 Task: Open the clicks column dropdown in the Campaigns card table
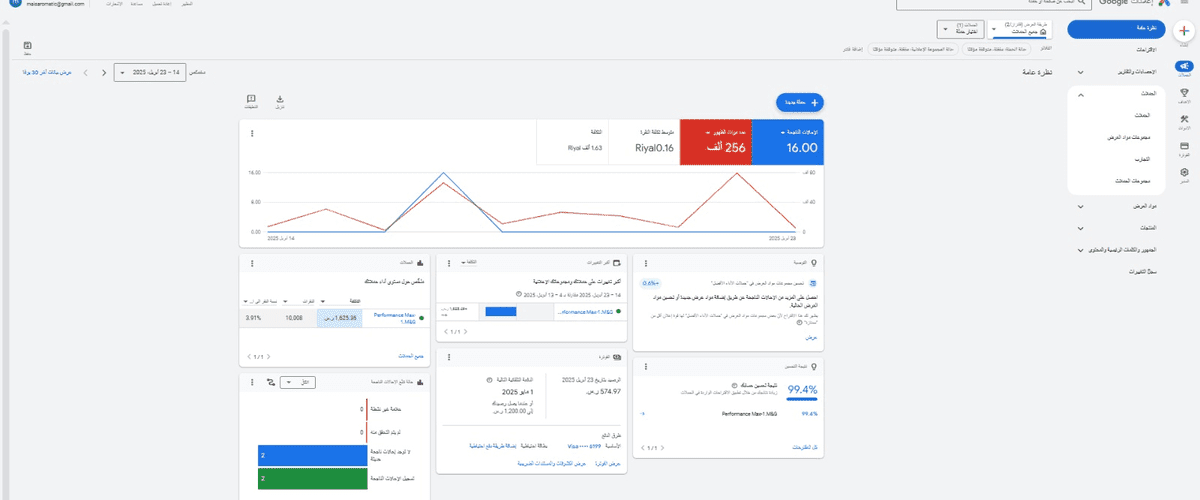302,300
